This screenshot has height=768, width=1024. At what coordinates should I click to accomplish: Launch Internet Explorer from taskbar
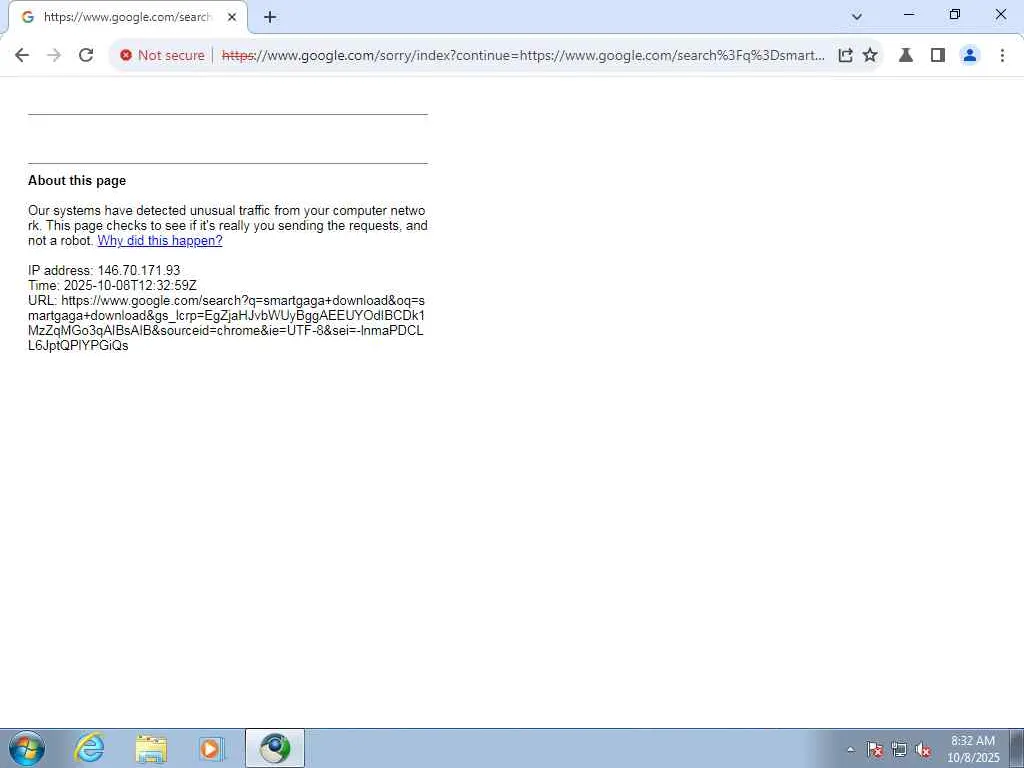point(89,748)
